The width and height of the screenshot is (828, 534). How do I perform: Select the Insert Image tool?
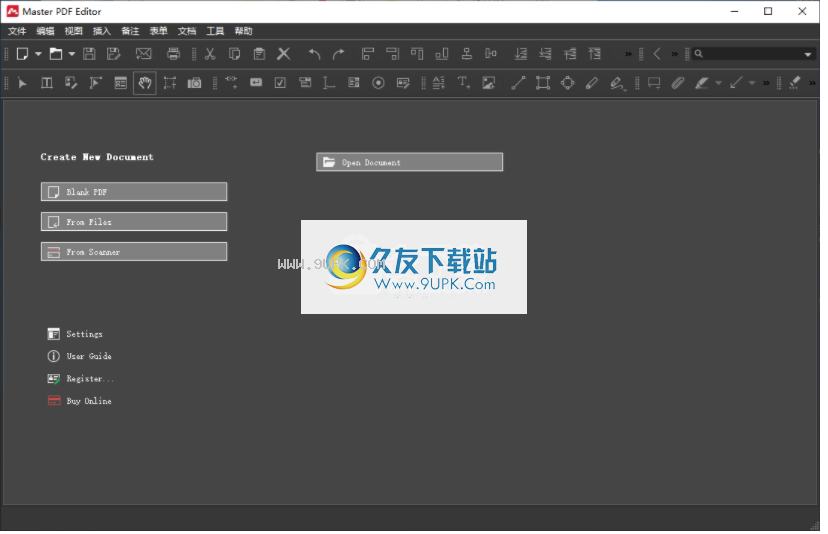point(488,83)
